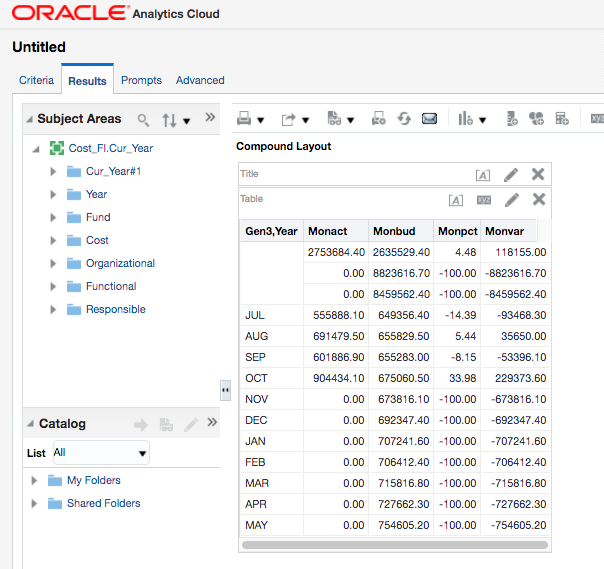Screen dimensions: 604x569
Task: Expand the Shared Folders node
Action: pyautogui.click(x=34, y=504)
